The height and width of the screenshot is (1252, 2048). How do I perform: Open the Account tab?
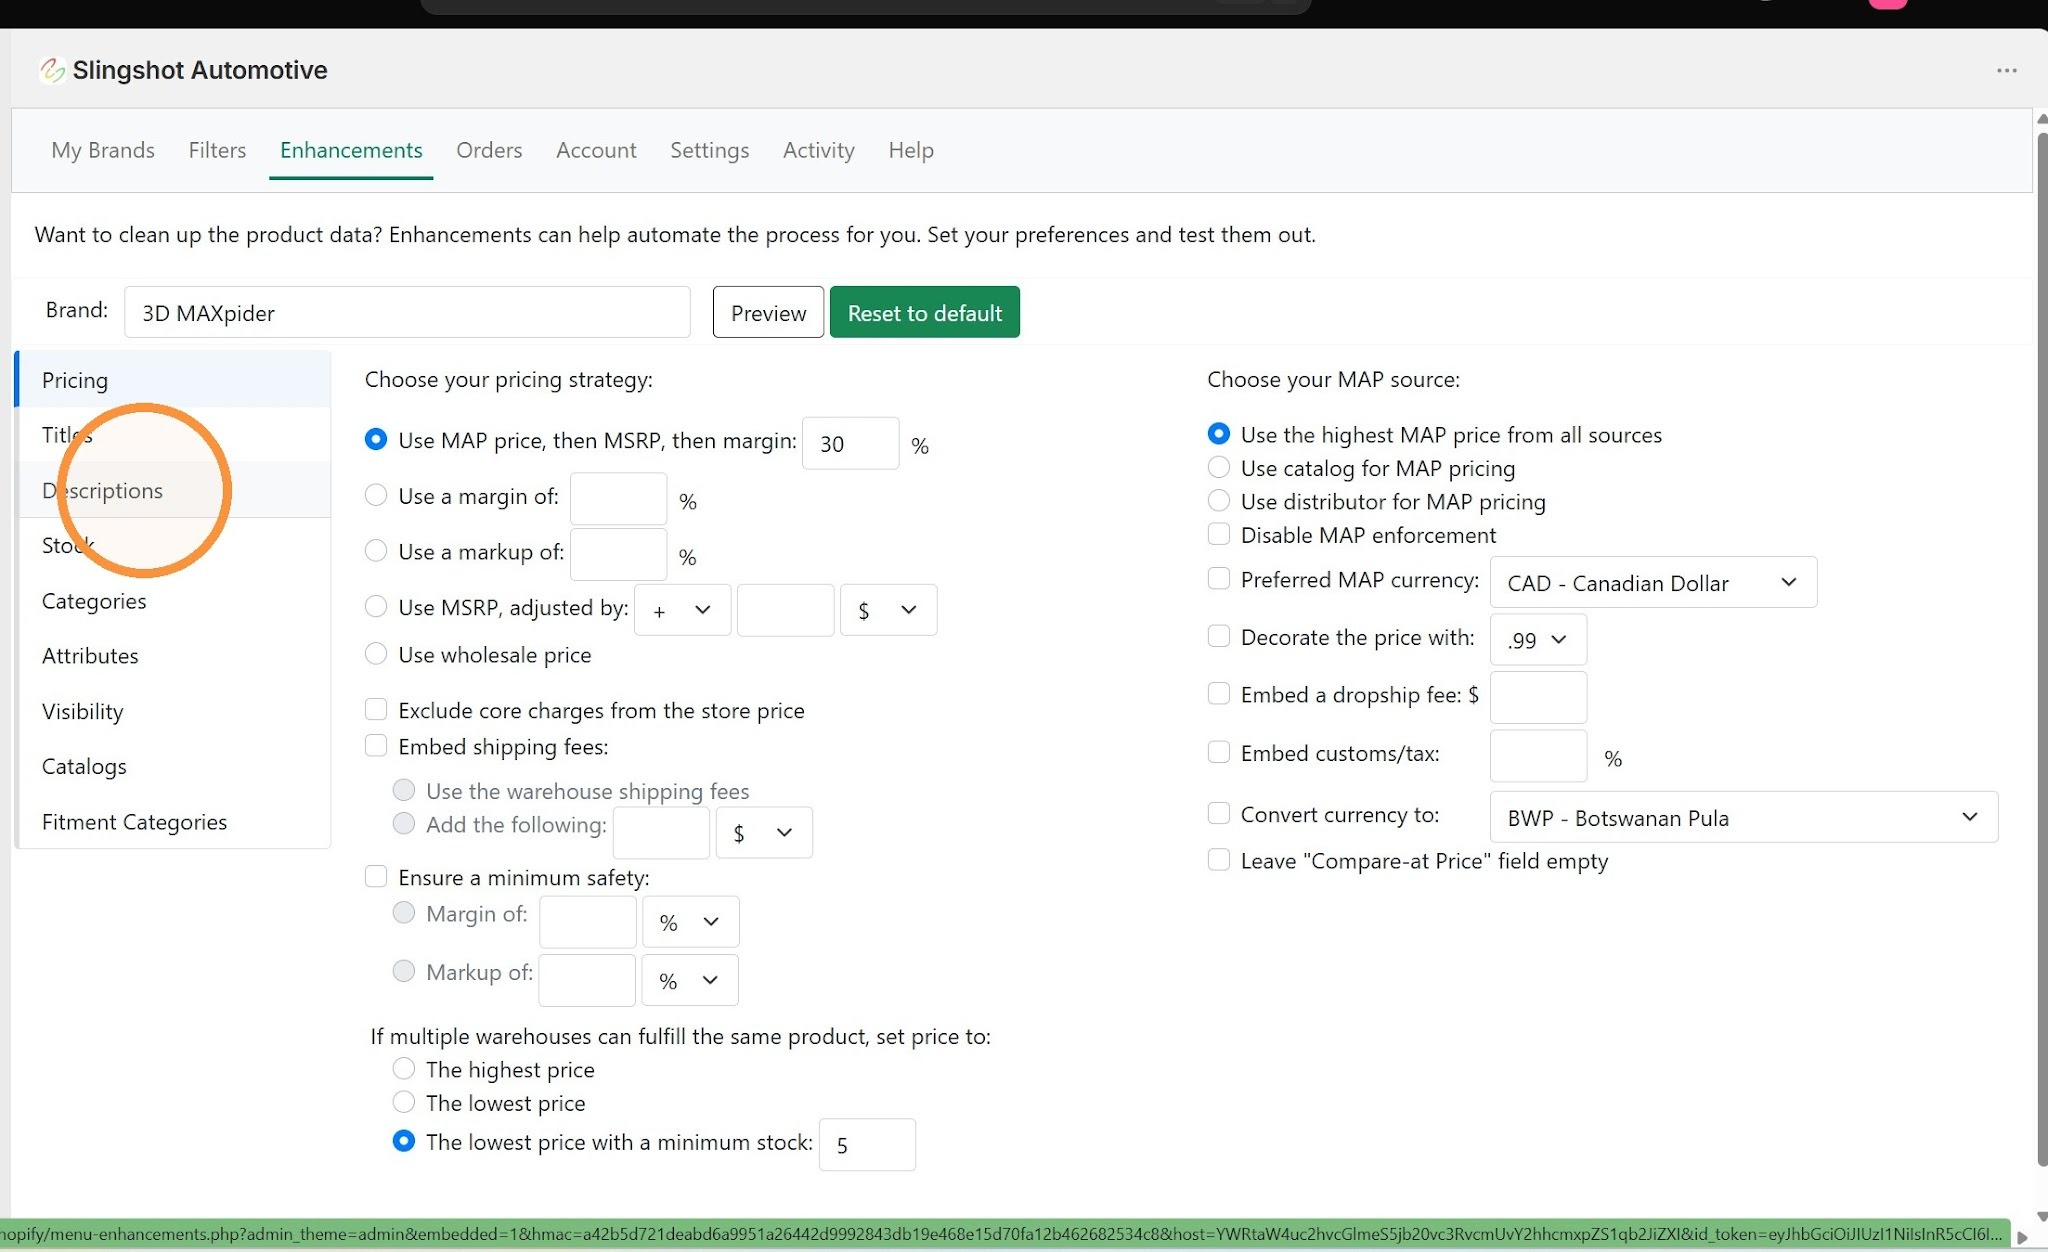[x=596, y=150]
